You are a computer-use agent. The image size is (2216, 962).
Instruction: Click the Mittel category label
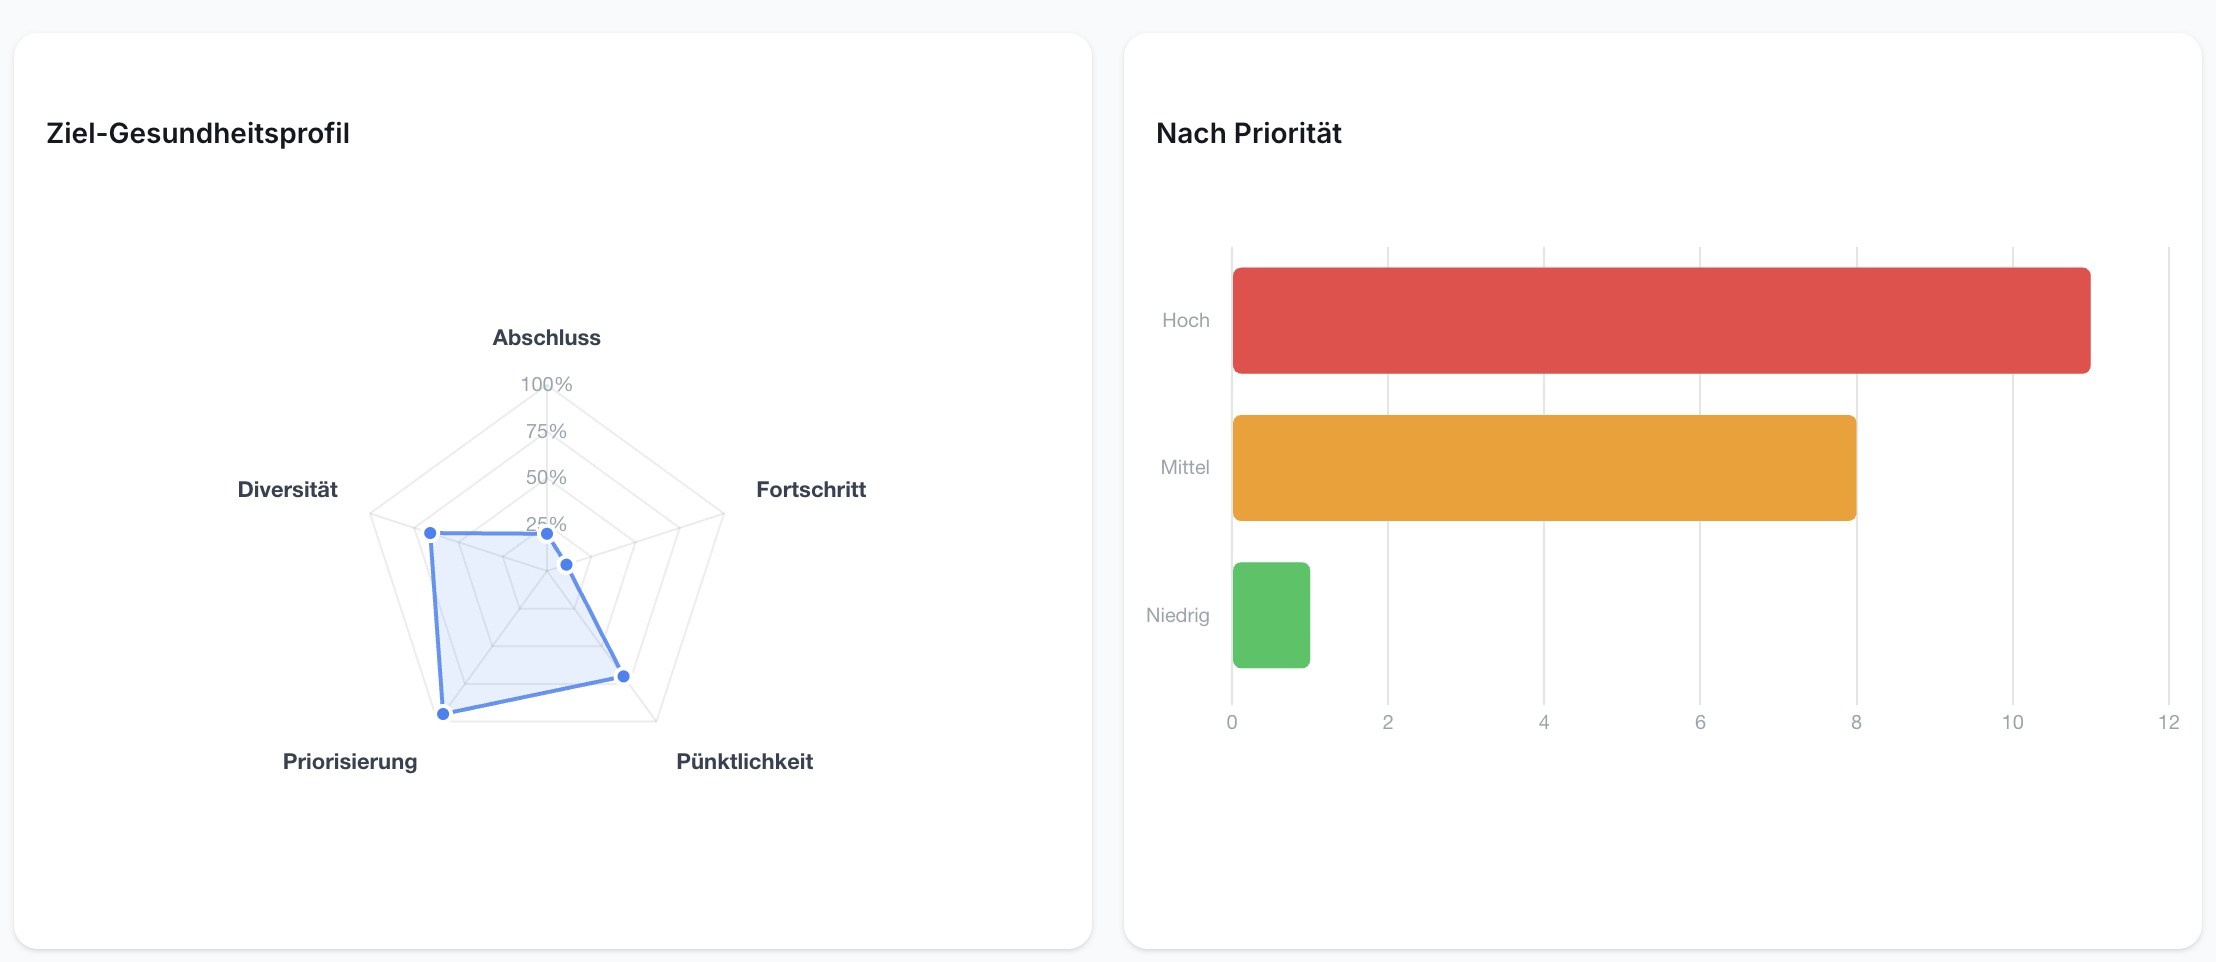click(x=1185, y=467)
